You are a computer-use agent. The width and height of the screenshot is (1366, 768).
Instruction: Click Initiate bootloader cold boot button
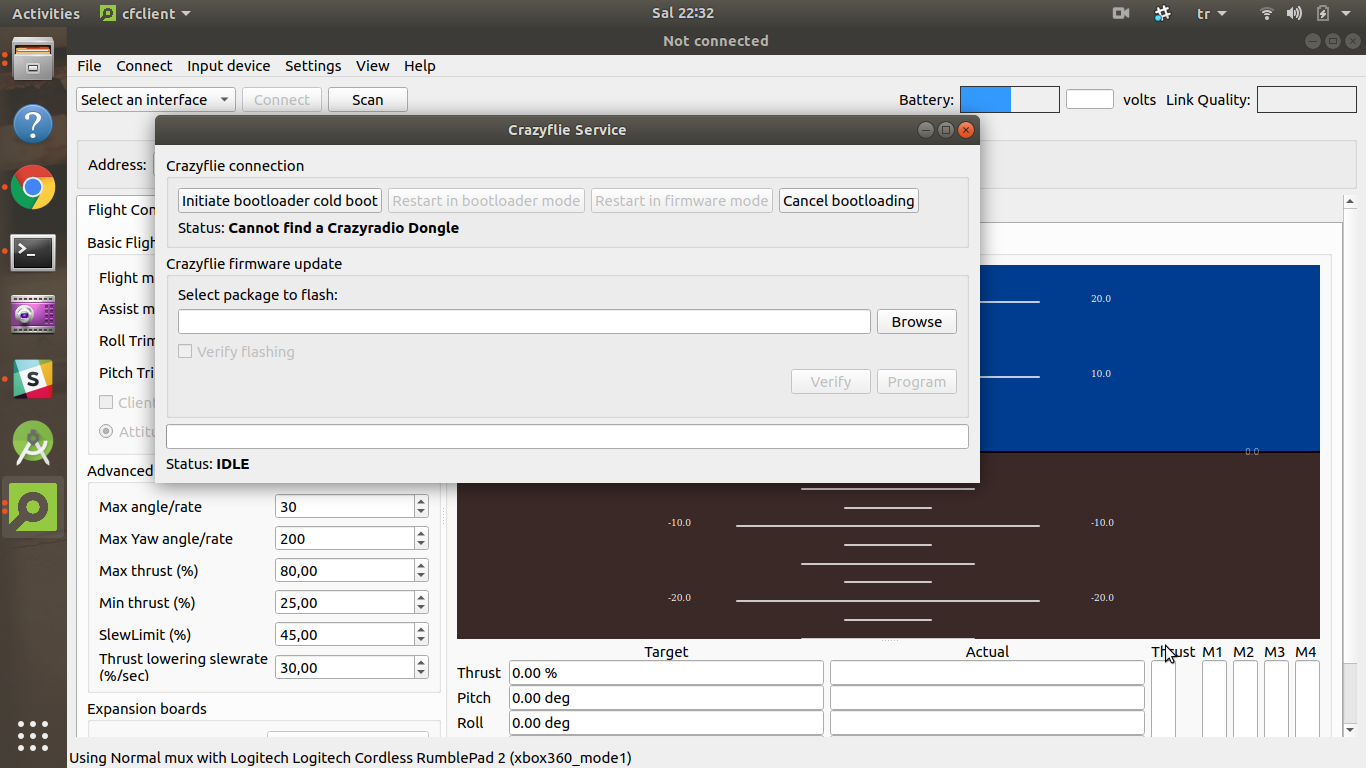tap(280, 201)
